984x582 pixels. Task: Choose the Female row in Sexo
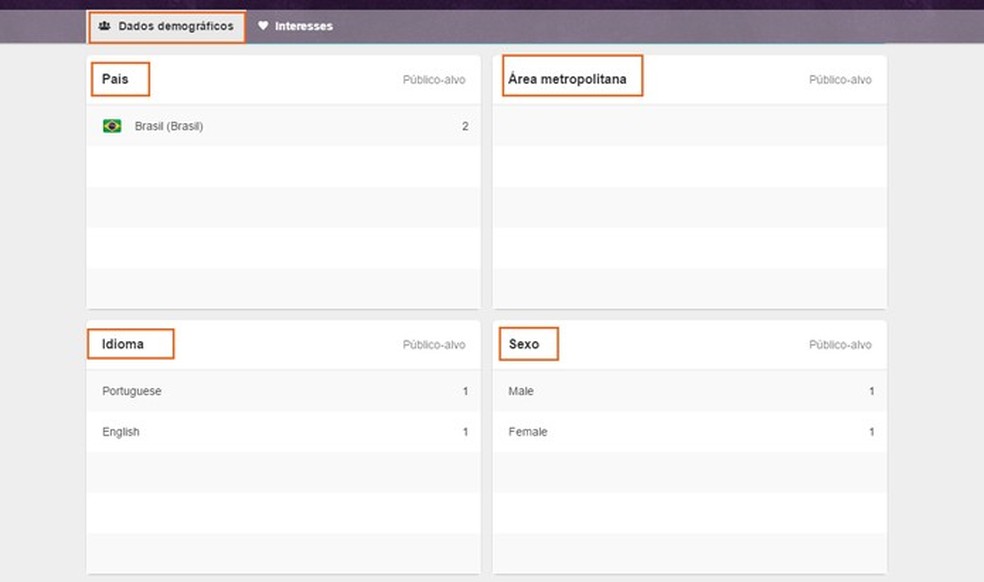[x=528, y=432]
